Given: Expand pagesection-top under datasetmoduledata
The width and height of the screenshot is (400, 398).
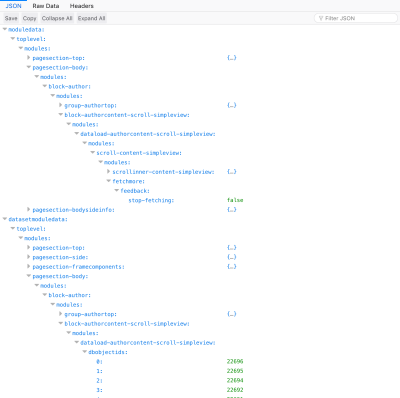Looking at the screenshot, I should [x=29, y=247].
